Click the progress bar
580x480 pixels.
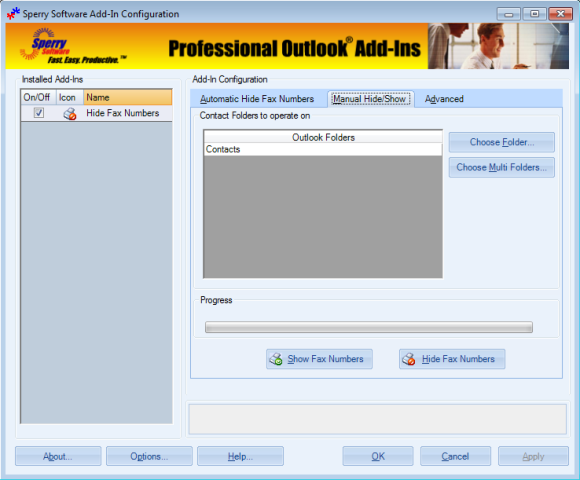(369, 327)
